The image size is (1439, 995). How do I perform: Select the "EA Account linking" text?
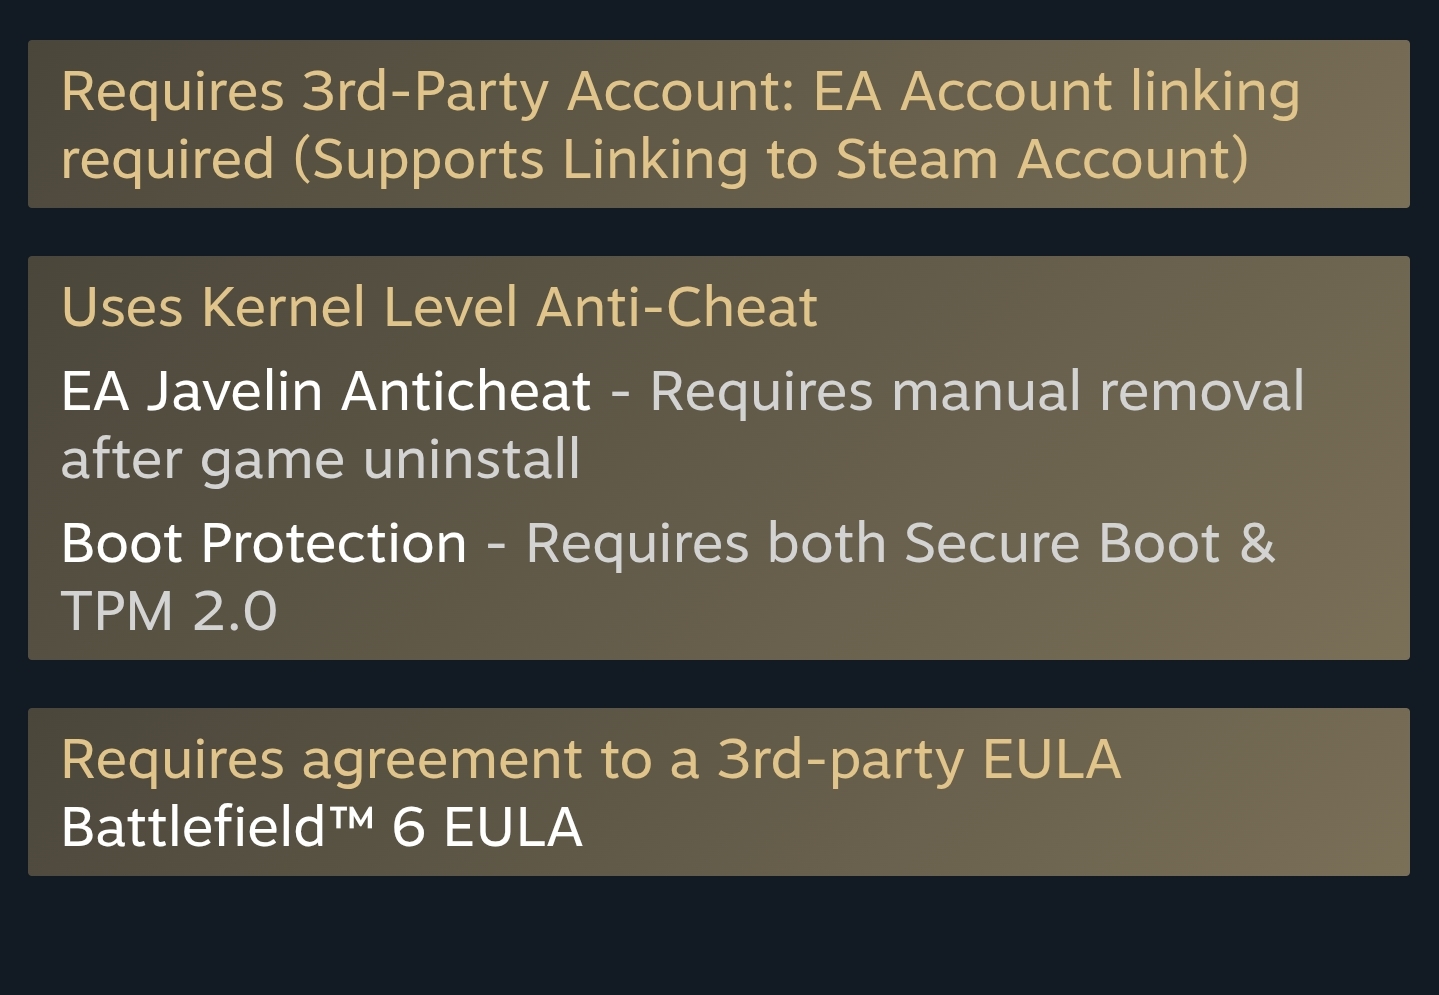[x=1056, y=92]
